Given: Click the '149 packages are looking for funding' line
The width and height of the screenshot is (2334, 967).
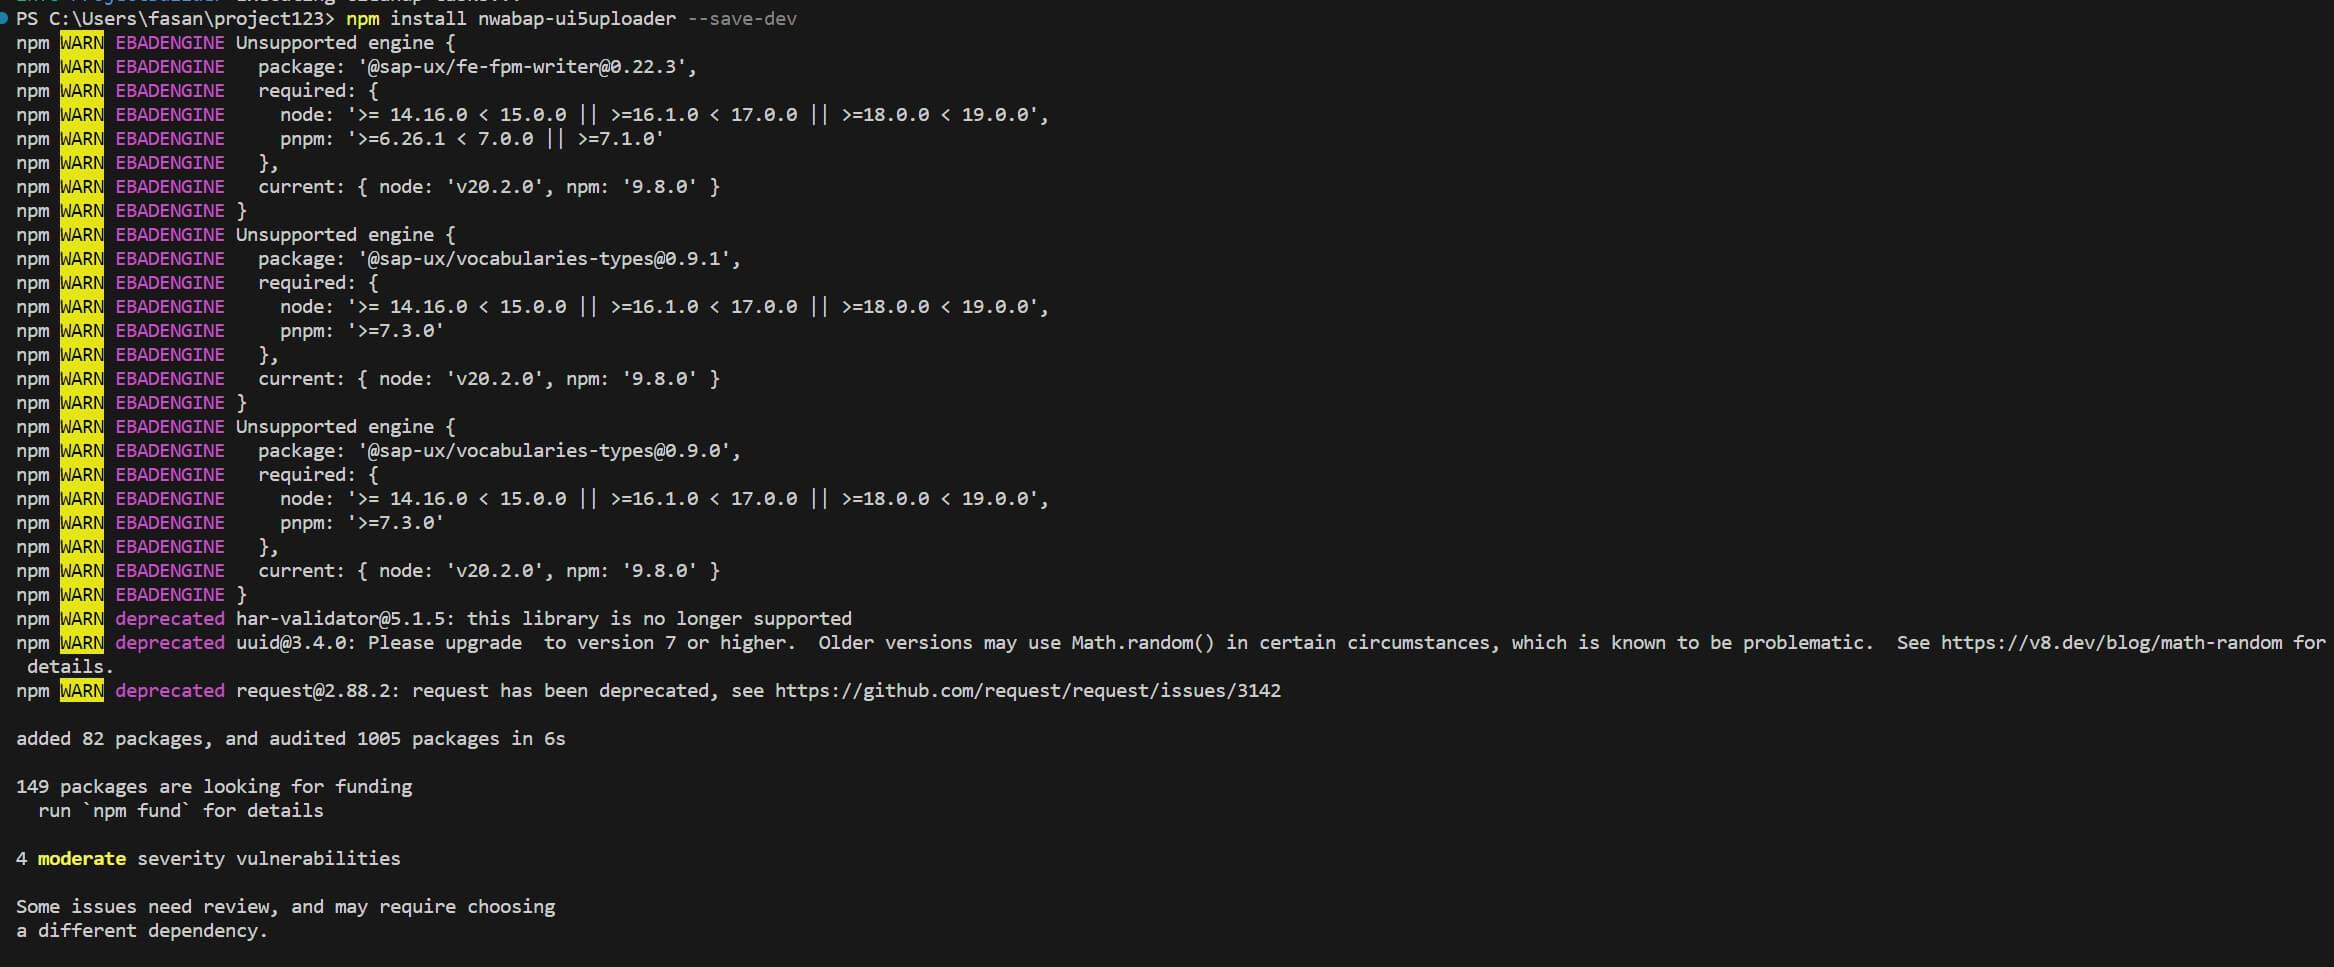Looking at the screenshot, I should tap(214, 787).
